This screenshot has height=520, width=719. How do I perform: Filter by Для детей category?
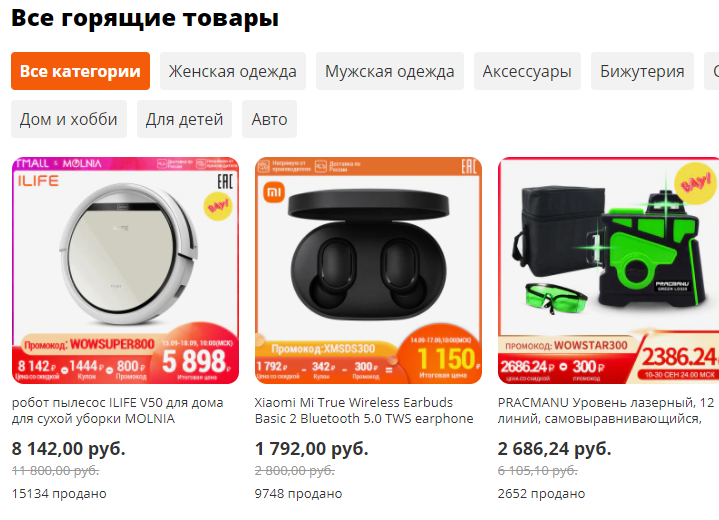pos(184,119)
